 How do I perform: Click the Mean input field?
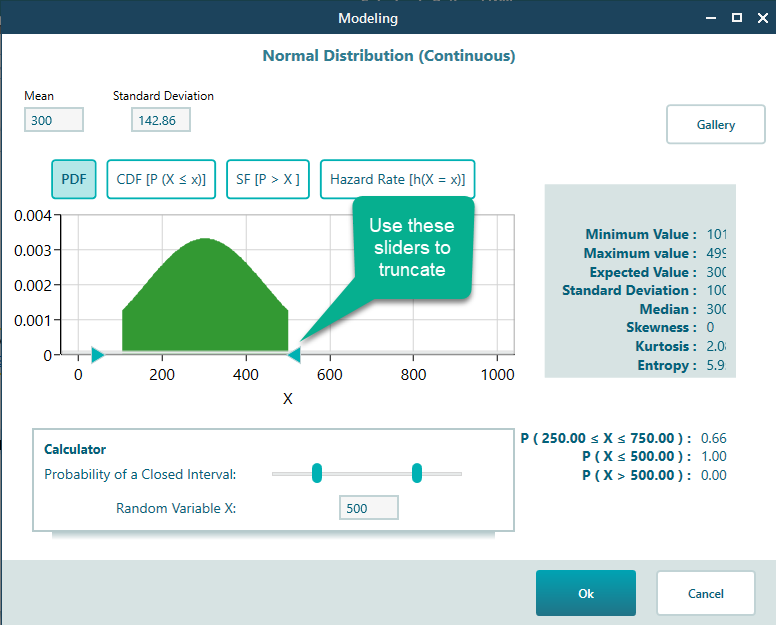click(x=54, y=120)
